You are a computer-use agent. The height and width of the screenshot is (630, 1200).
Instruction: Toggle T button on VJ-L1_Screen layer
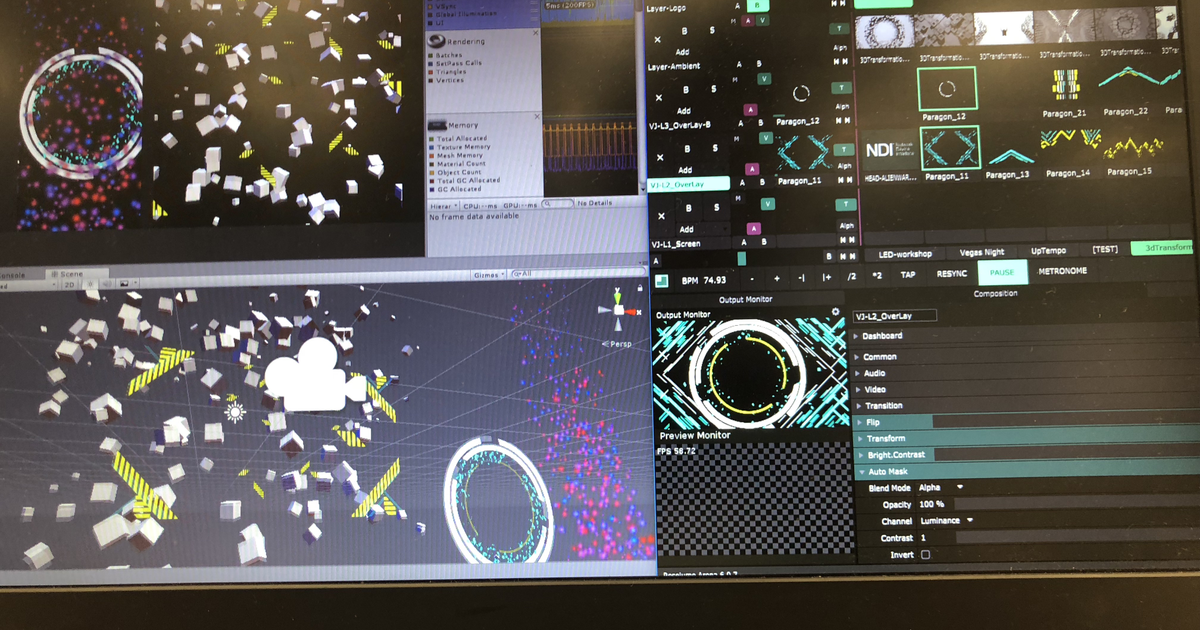pos(846,204)
